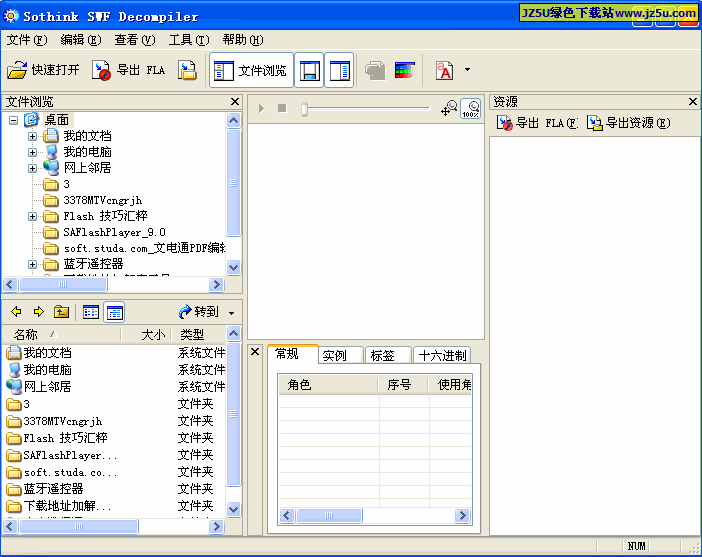Sort by the 名称 column header

pyautogui.click(x=62, y=334)
